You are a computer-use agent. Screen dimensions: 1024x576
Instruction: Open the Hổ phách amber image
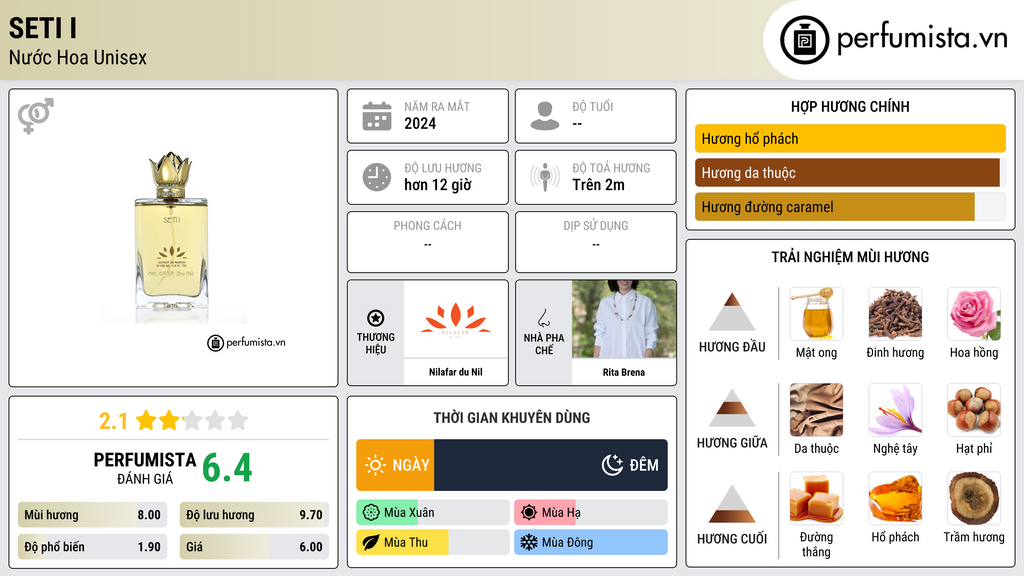[895, 498]
